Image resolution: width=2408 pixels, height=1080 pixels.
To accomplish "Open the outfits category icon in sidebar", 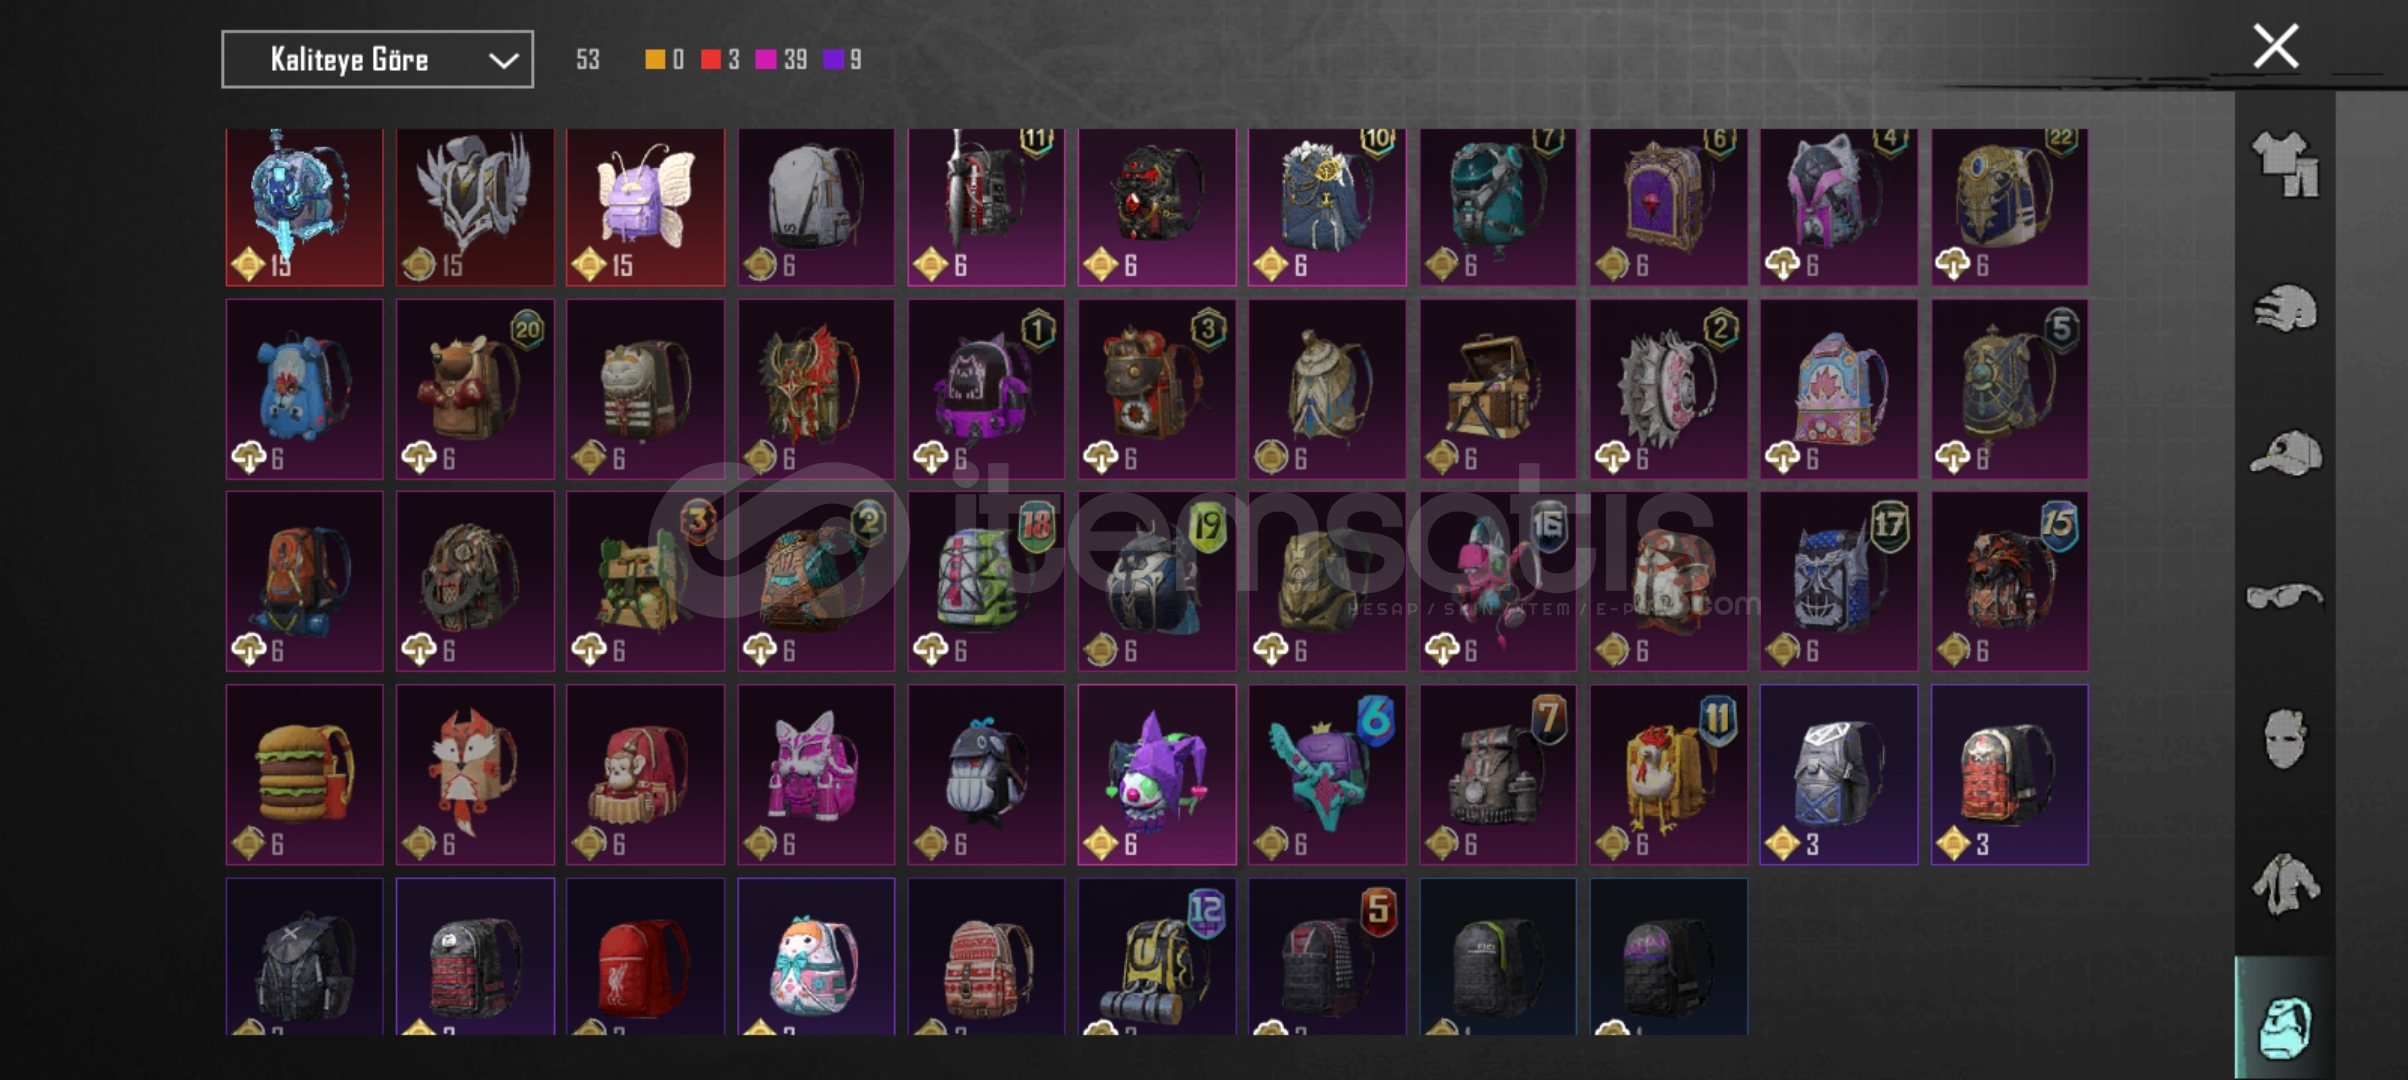I will pos(2285,165).
